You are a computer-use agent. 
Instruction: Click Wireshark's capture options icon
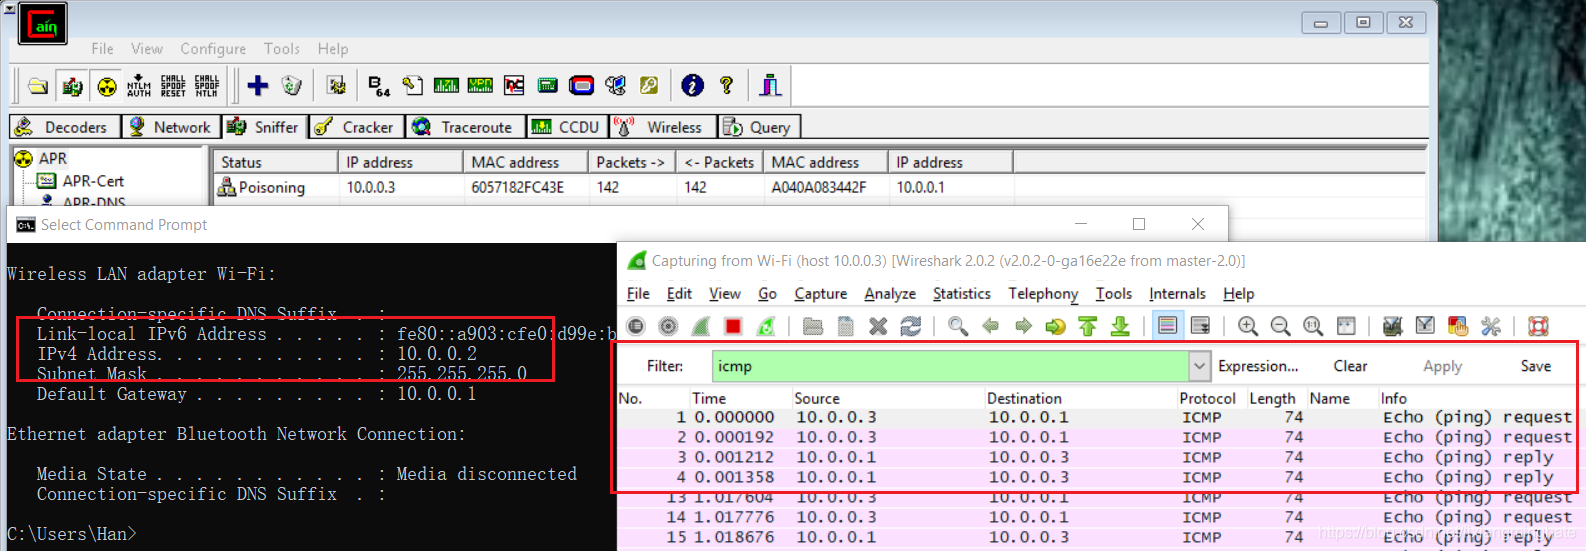point(669,326)
